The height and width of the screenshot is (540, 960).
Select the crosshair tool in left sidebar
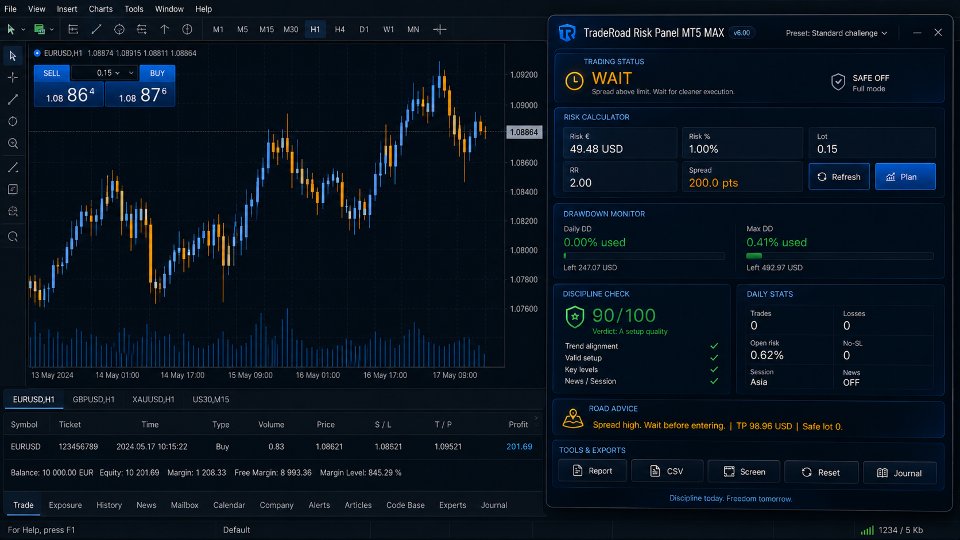pos(12,78)
